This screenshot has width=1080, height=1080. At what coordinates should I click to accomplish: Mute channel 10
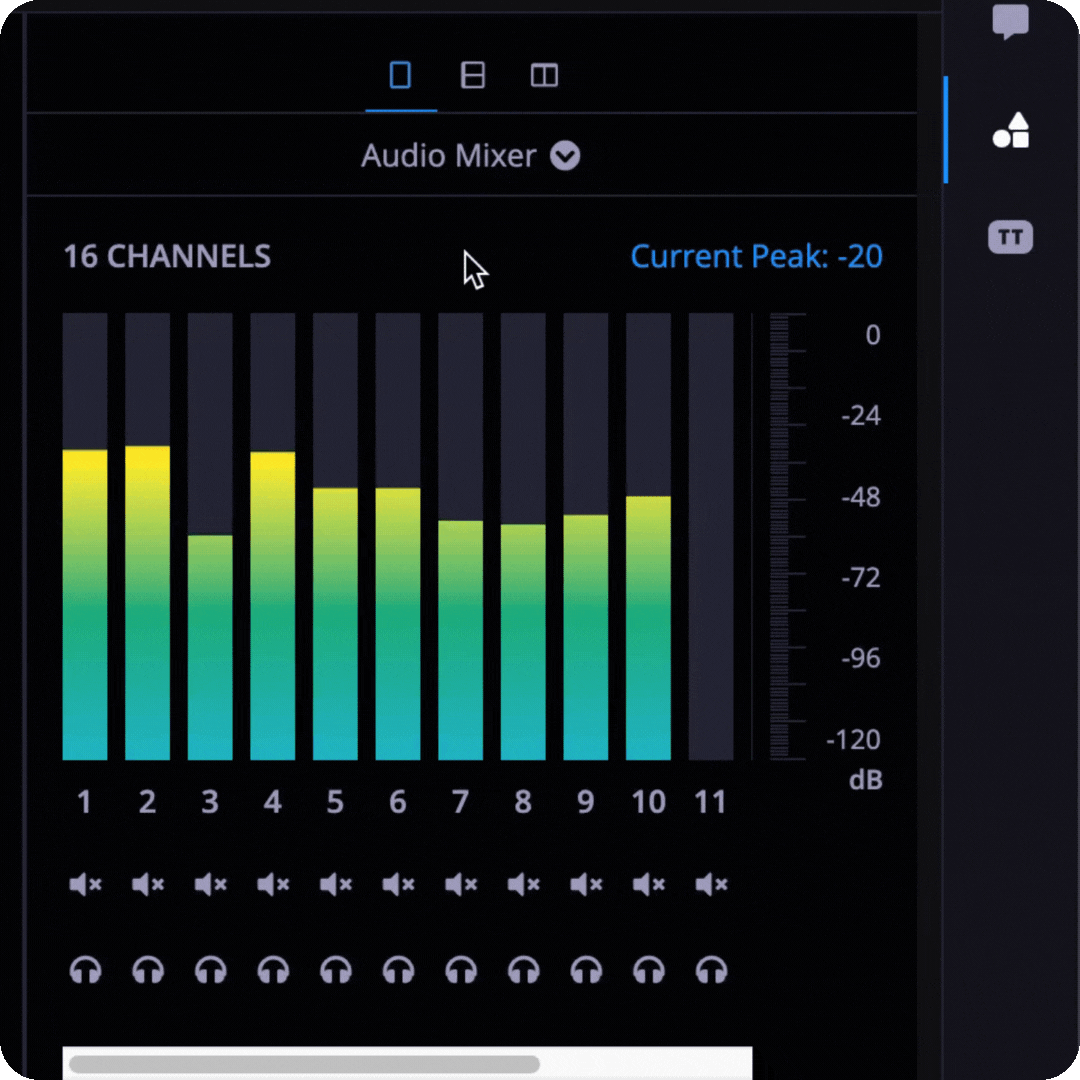coord(649,884)
